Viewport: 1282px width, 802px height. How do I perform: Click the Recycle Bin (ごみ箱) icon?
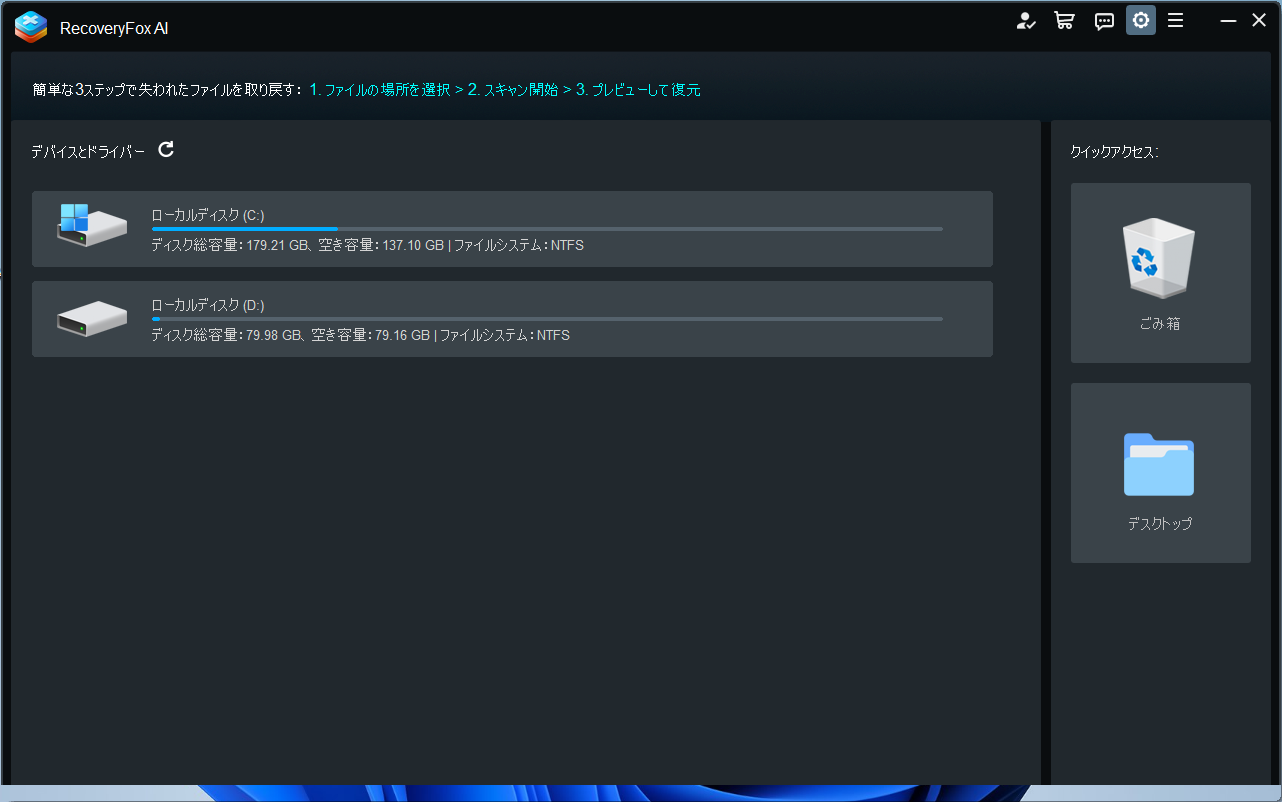pos(1160,259)
